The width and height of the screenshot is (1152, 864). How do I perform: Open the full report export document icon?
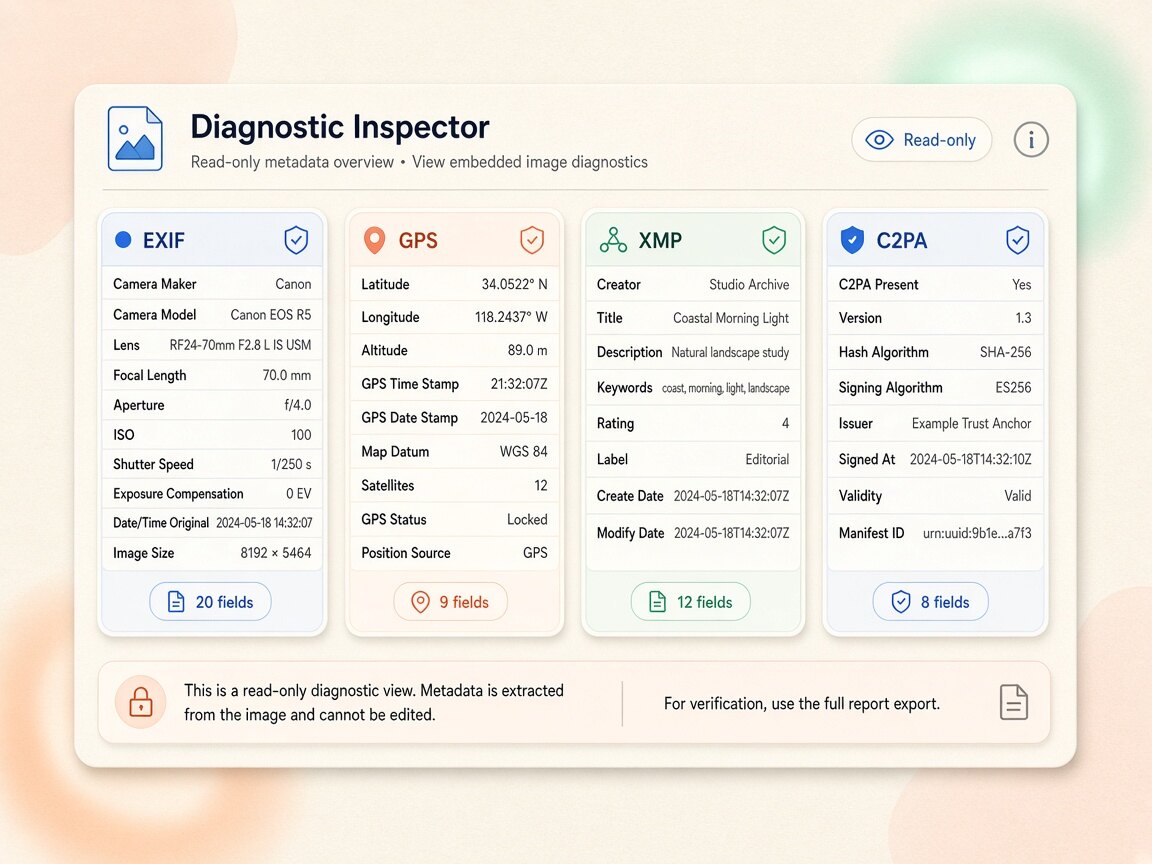click(x=1014, y=702)
